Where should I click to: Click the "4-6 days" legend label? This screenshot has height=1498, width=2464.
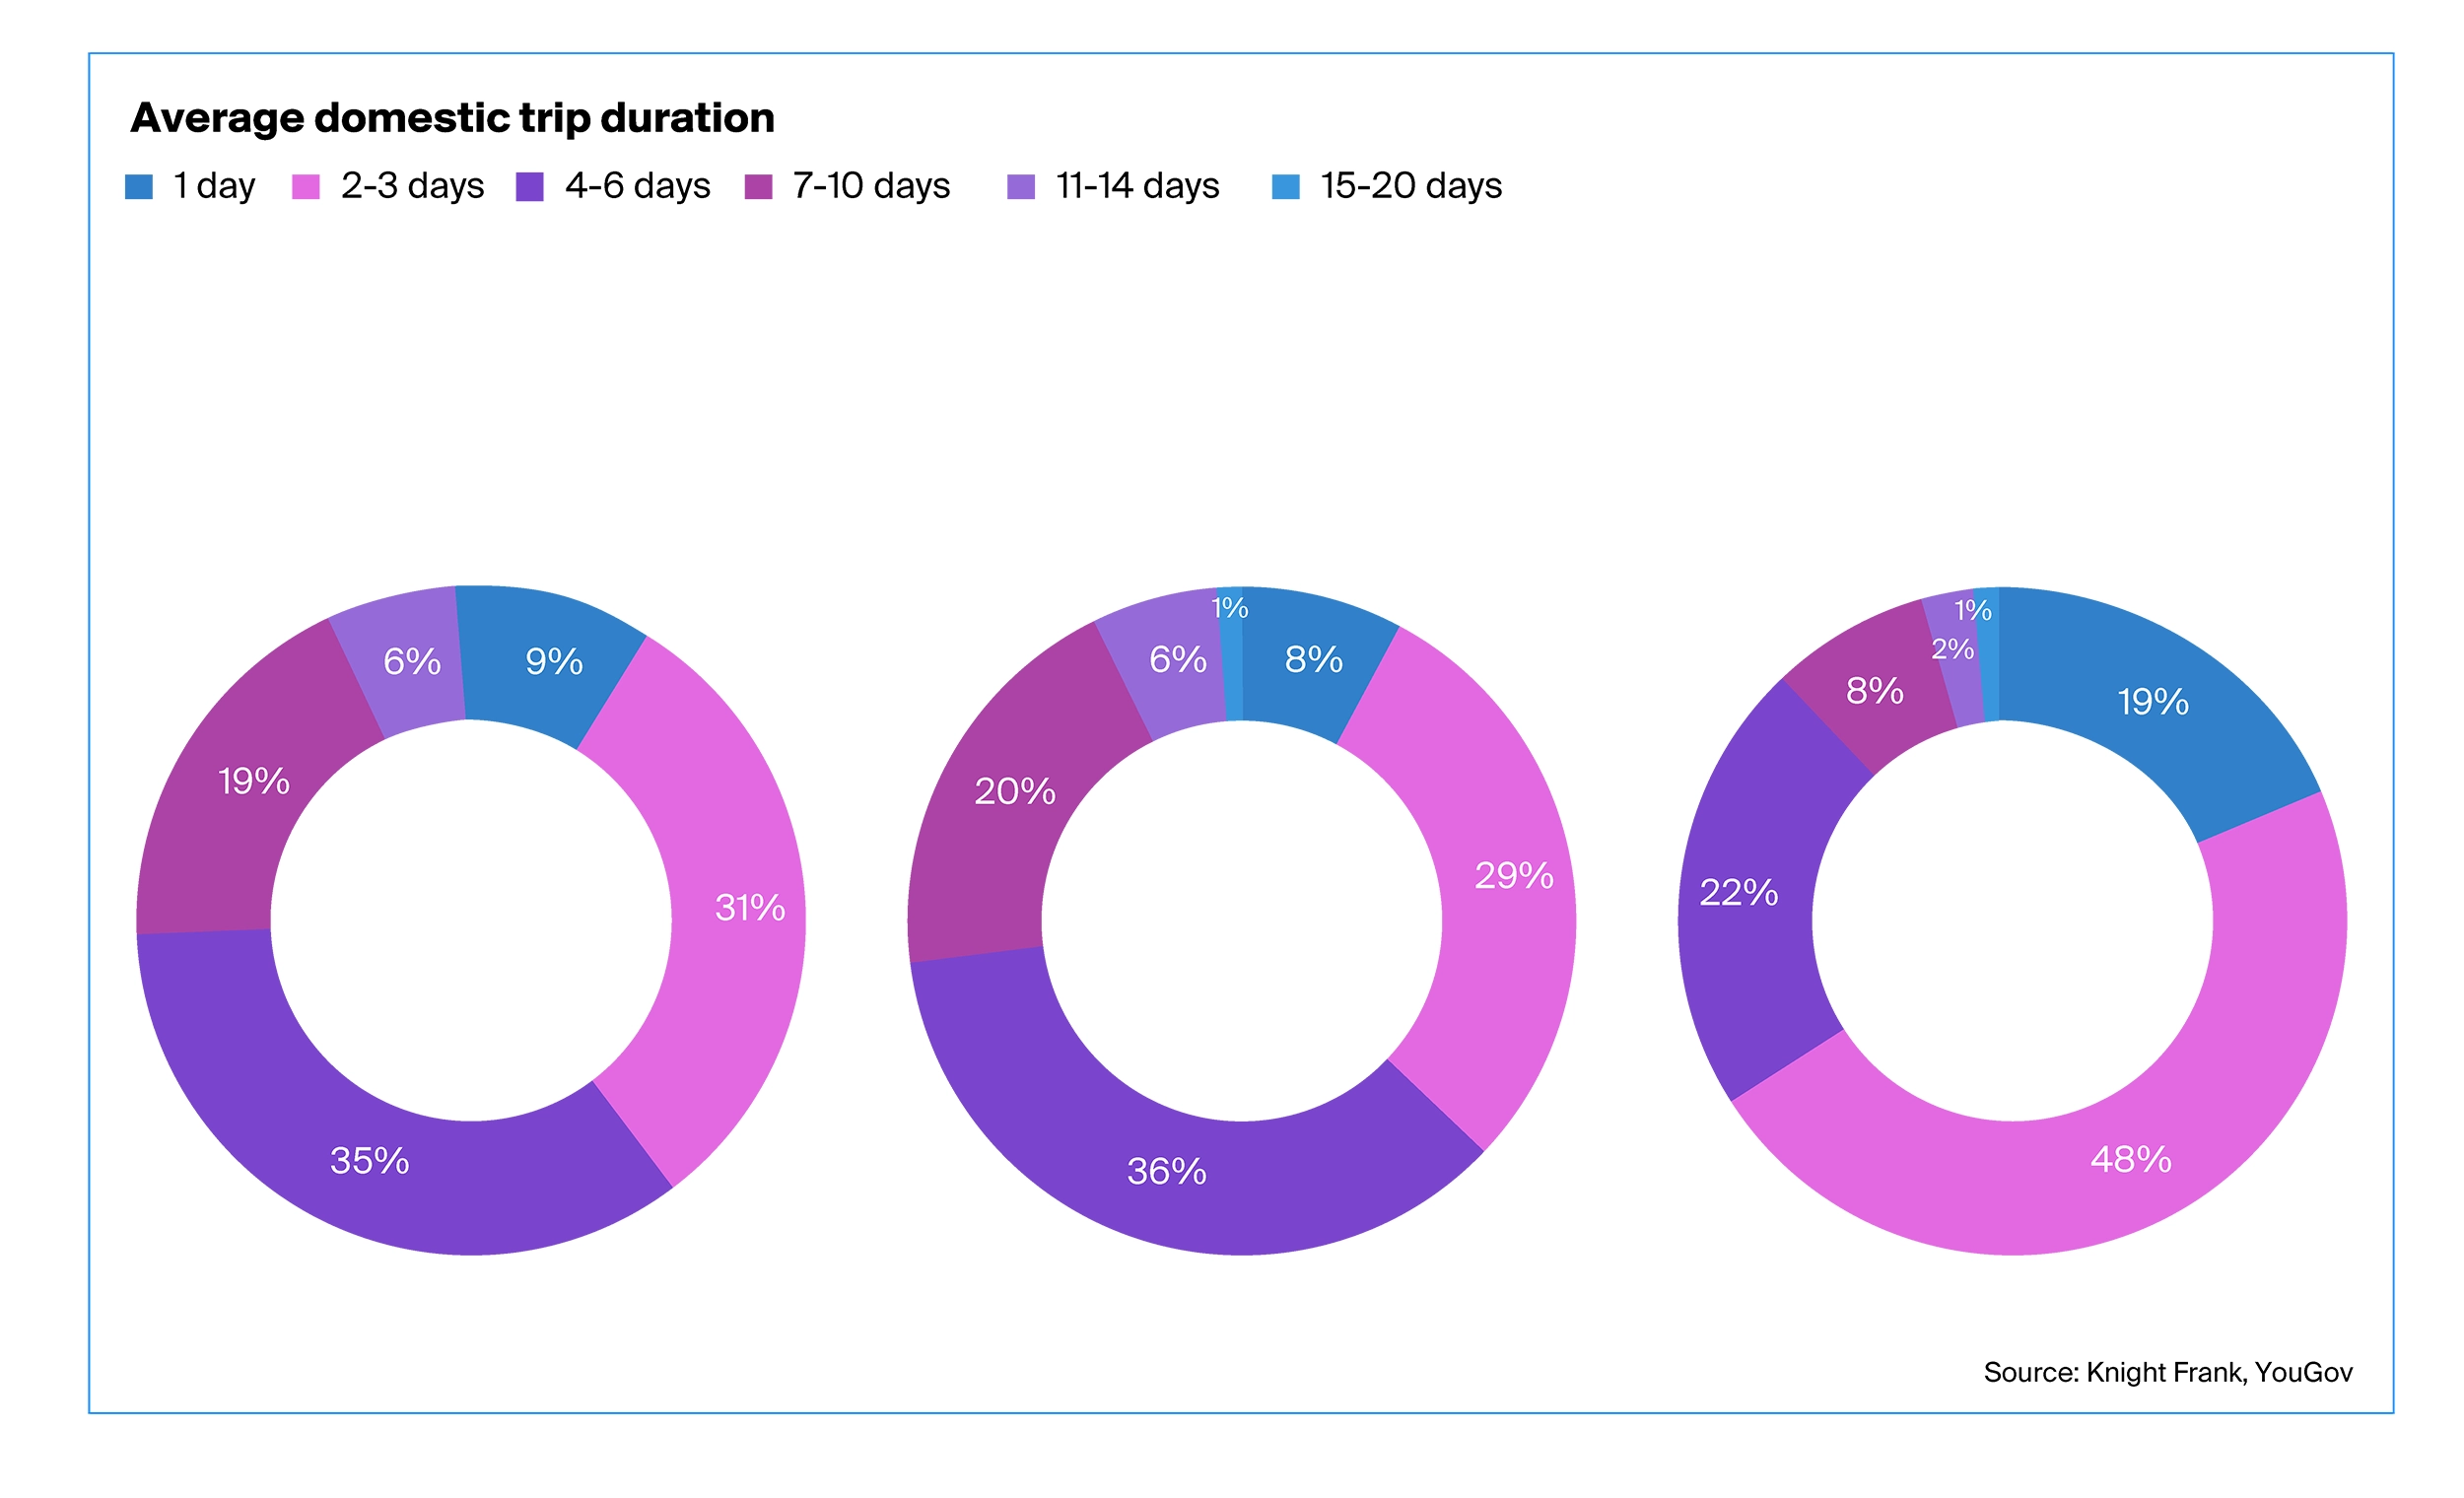click(637, 186)
